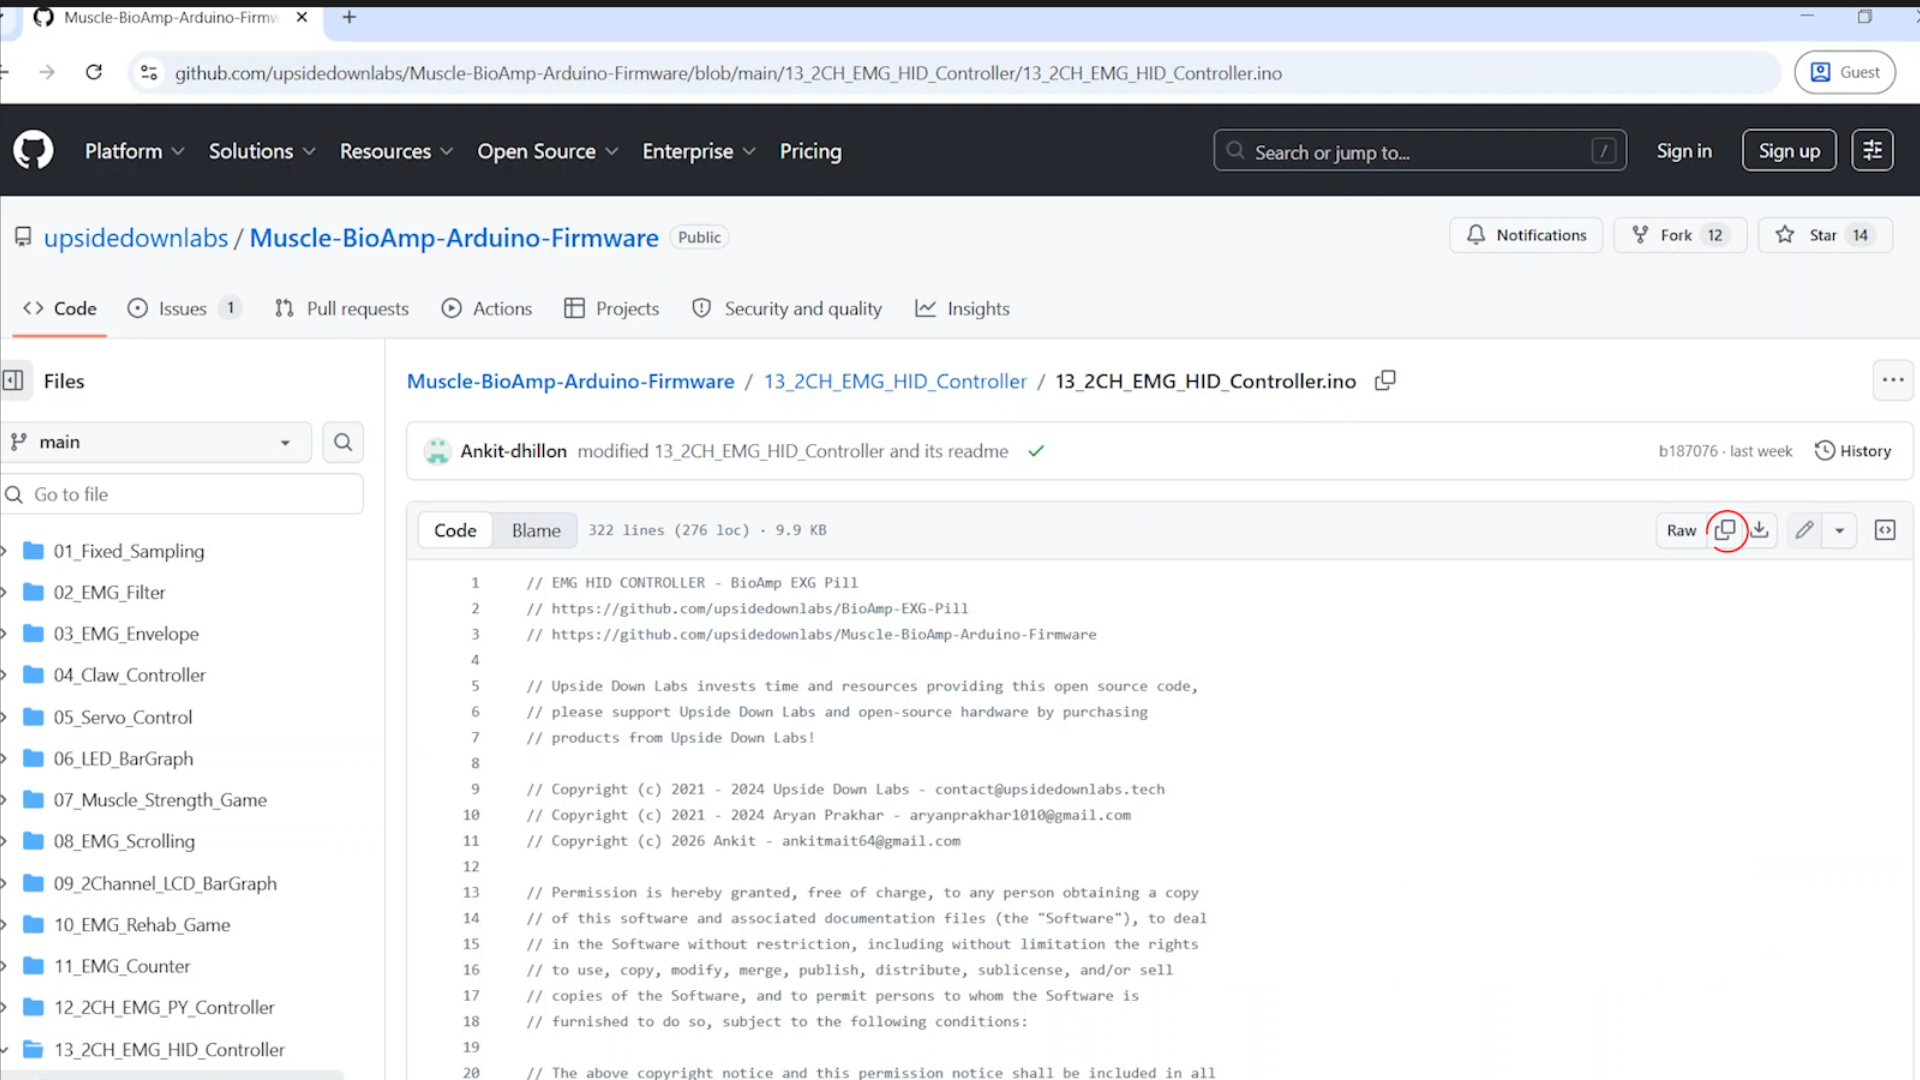Open Security and quality tab
1920x1080 pixels.
click(787, 309)
